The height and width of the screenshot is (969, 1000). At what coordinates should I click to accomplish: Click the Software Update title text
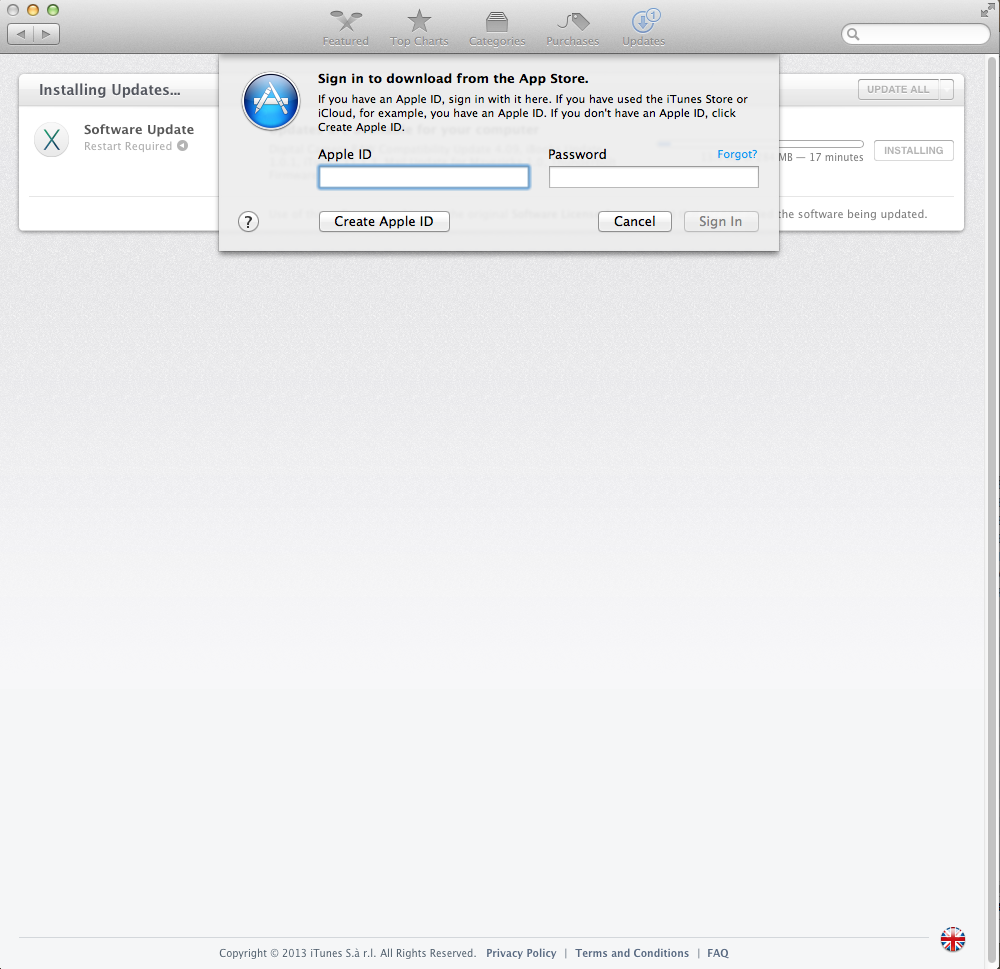(139, 129)
